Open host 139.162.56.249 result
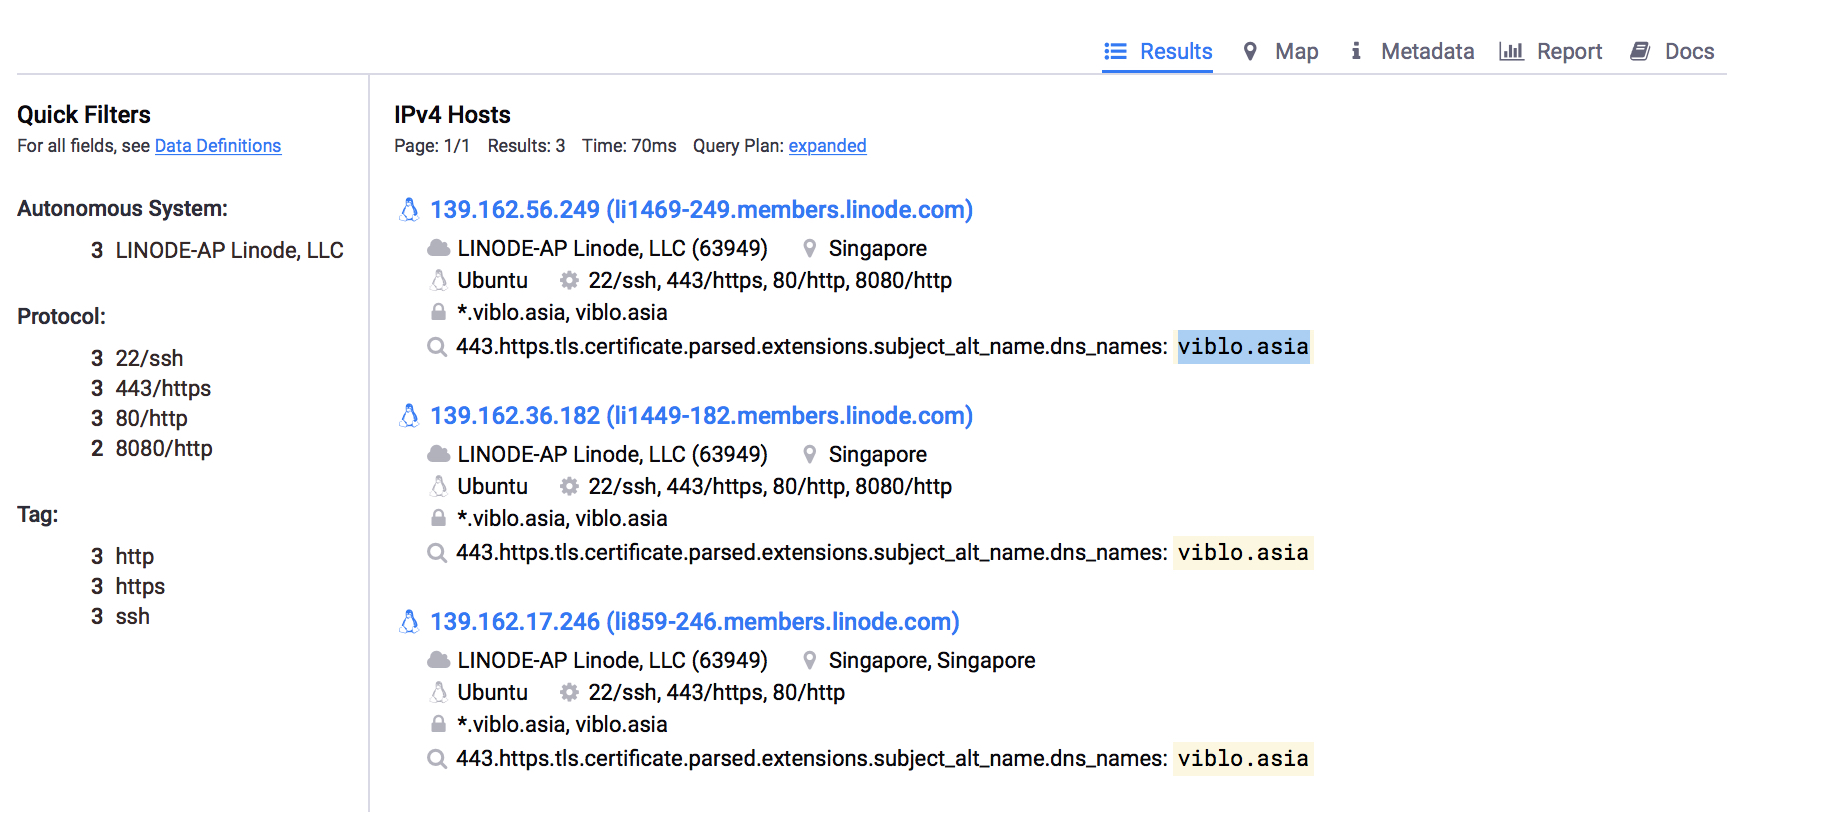 coord(701,210)
